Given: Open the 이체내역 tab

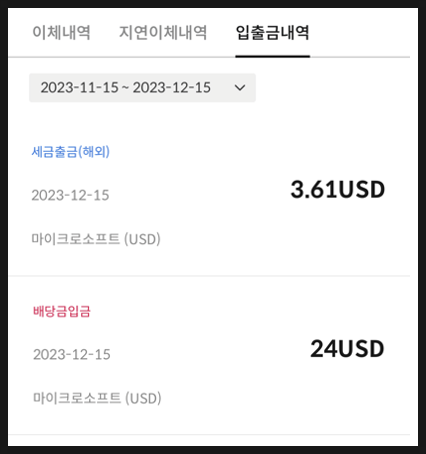Looking at the screenshot, I should [61, 33].
